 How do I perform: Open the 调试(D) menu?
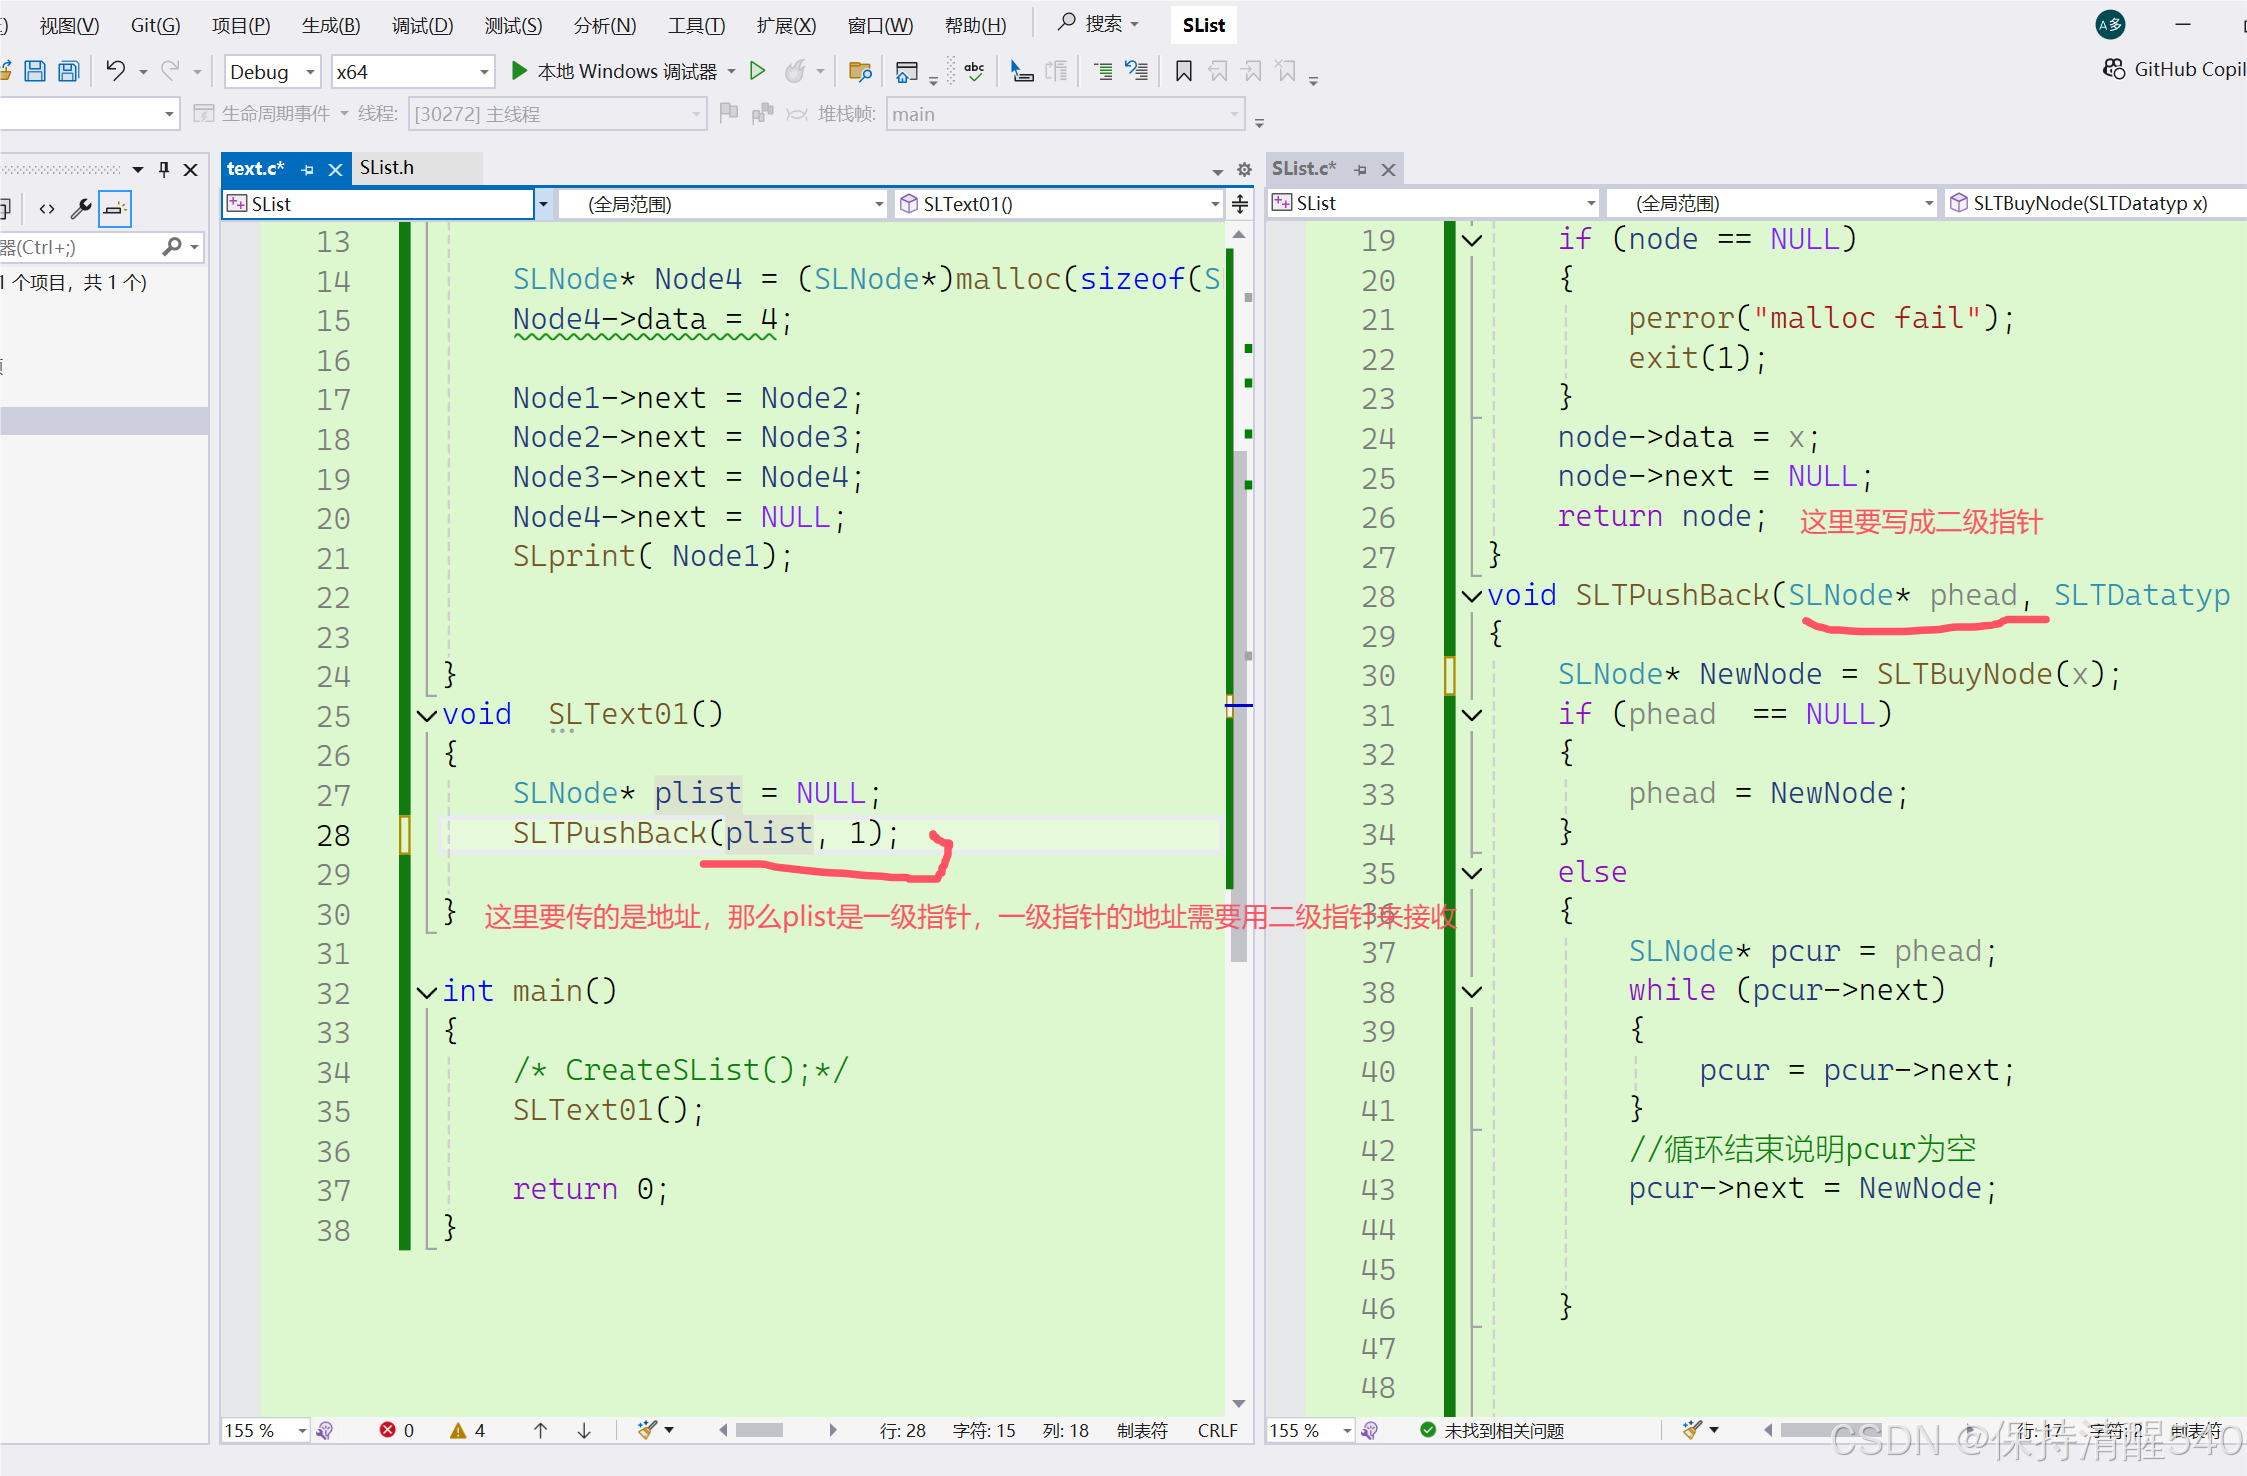(422, 25)
